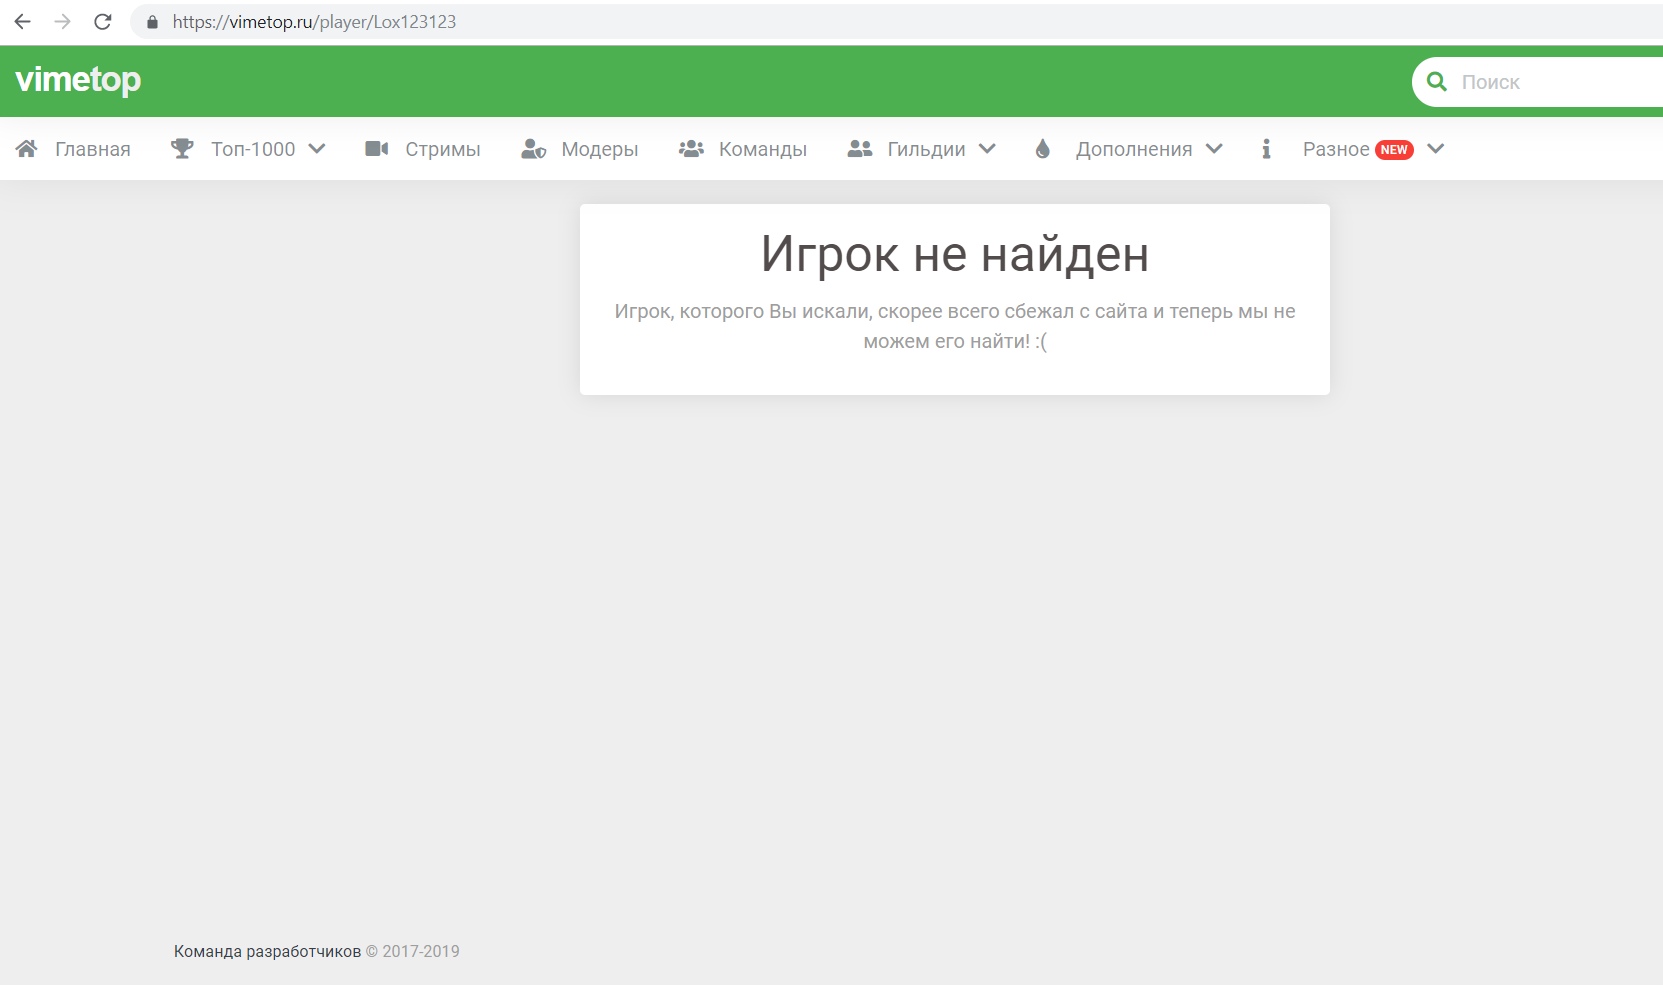Open the Разное menu
The height and width of the screenshot is (985, 1663).
click(1336, 149)
